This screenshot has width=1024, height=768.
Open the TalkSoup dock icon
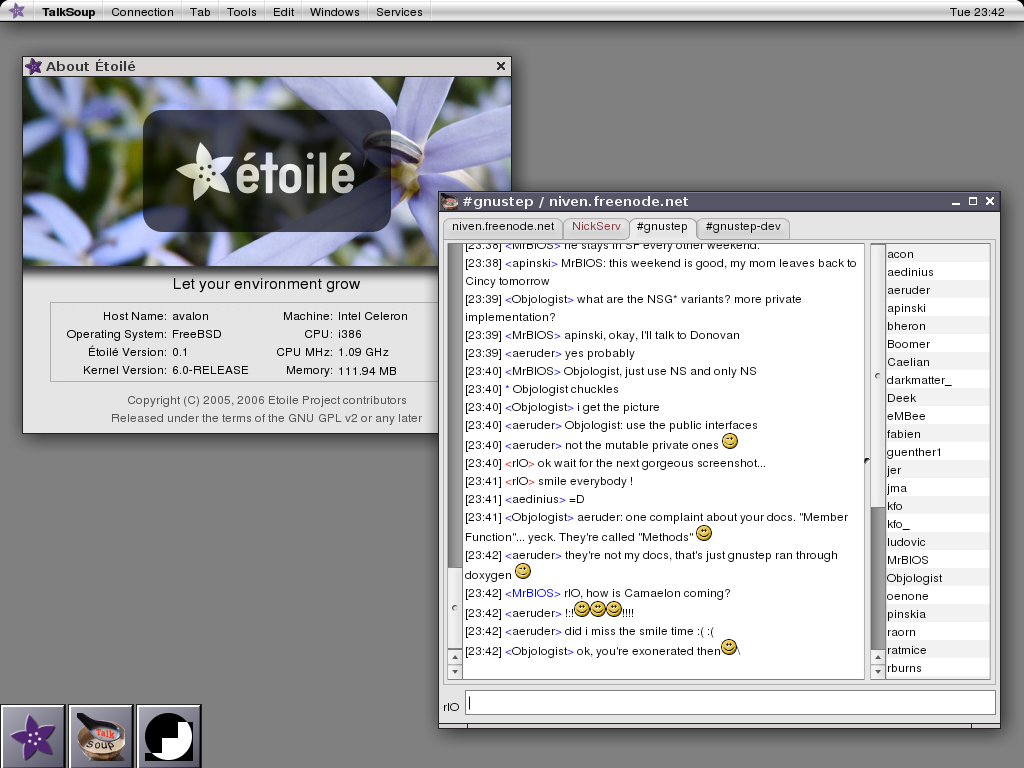[100, 736]
